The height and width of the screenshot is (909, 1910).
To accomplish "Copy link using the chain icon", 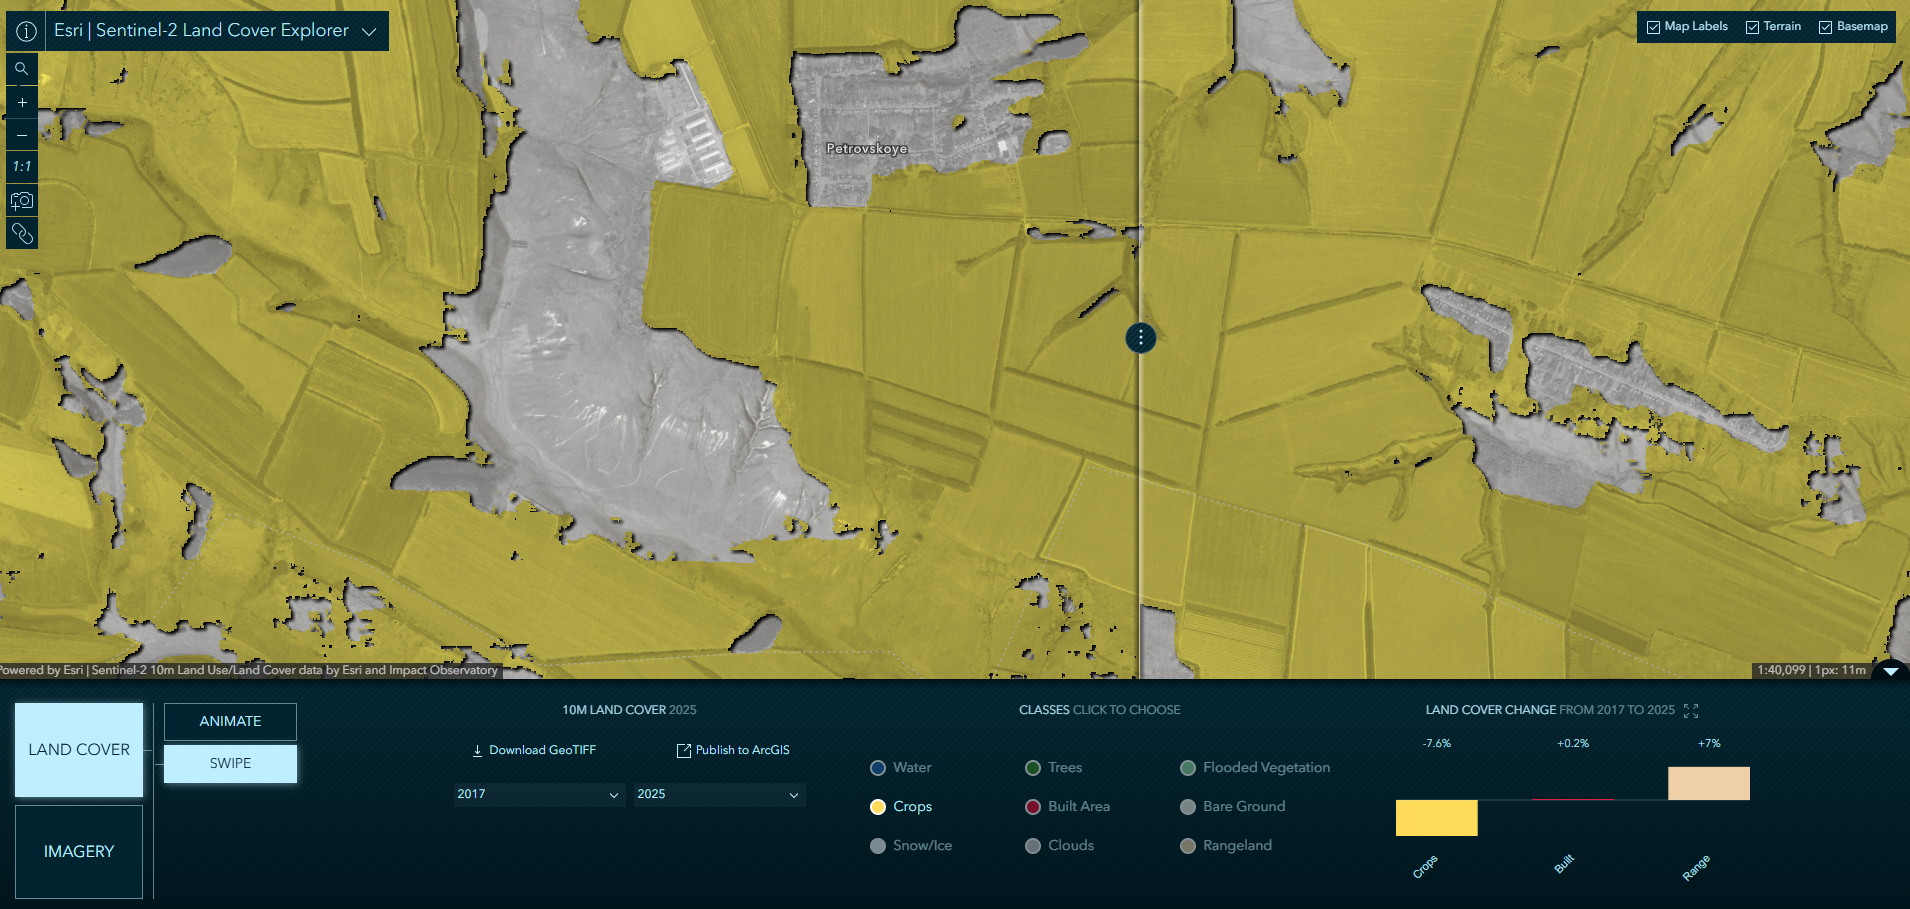I will coord(22,234).
